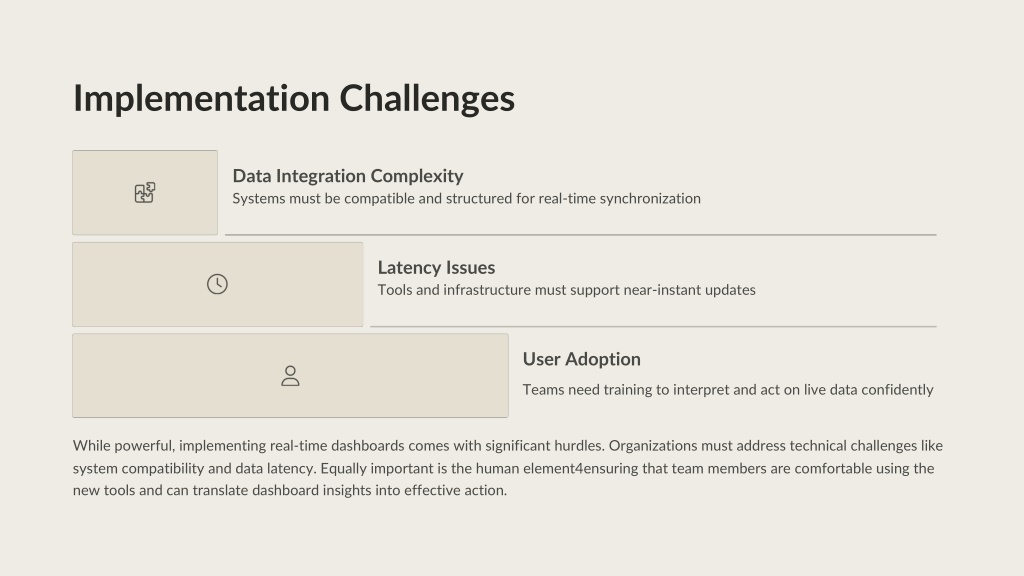Image resolution: width=1024 pixels, height=576 pixels.
Task: Click last paragraph line about effective action
Action: [290, 490]
